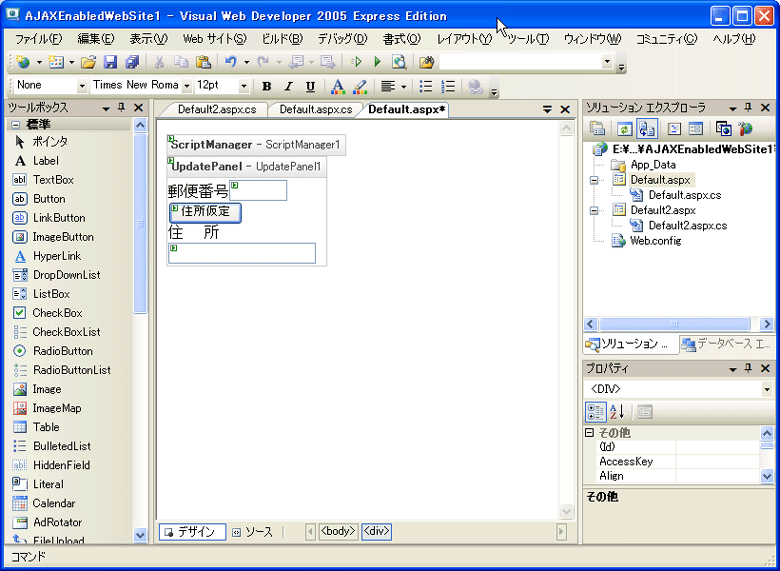Switch to Default.aspx.cs tab
The width and height of the screenshot is (780, 571).
(x=315, y=109)
